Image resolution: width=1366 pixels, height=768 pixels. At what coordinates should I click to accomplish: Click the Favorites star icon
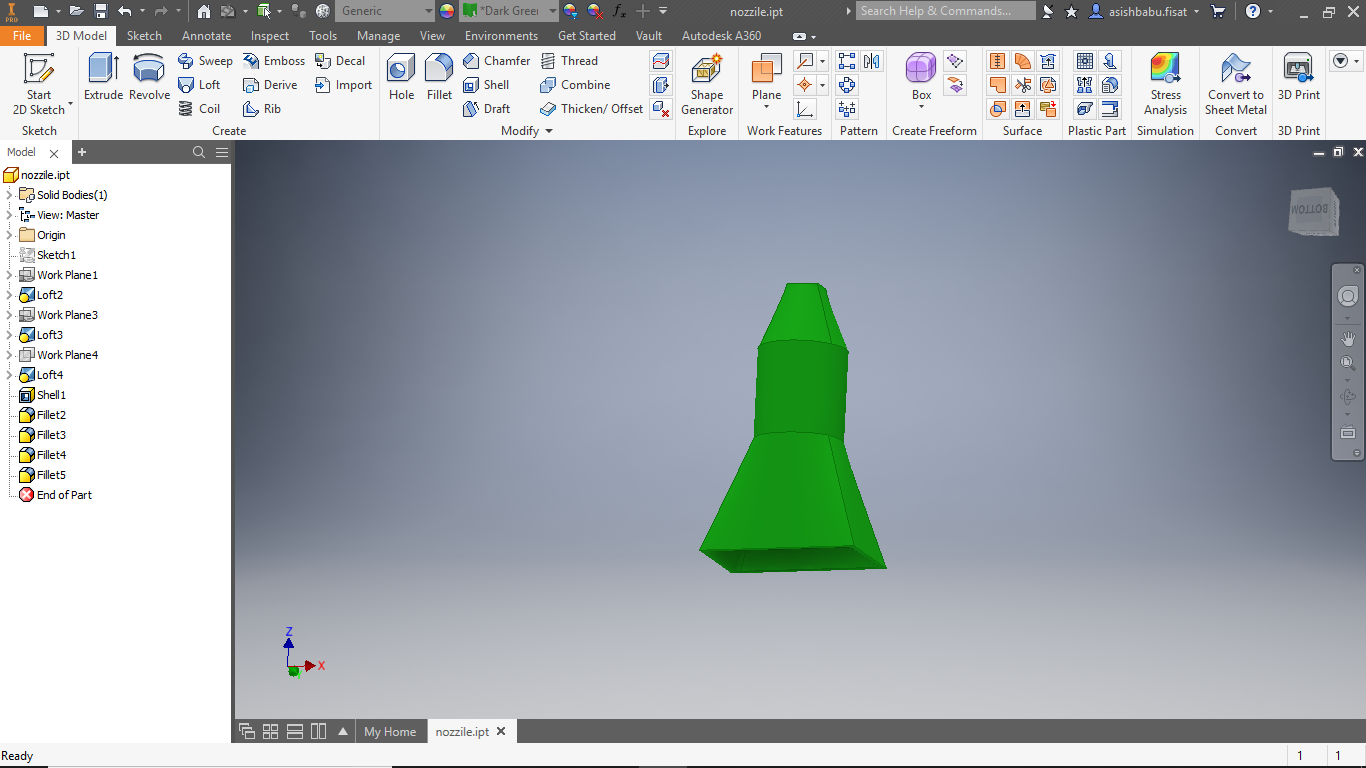1072,11
